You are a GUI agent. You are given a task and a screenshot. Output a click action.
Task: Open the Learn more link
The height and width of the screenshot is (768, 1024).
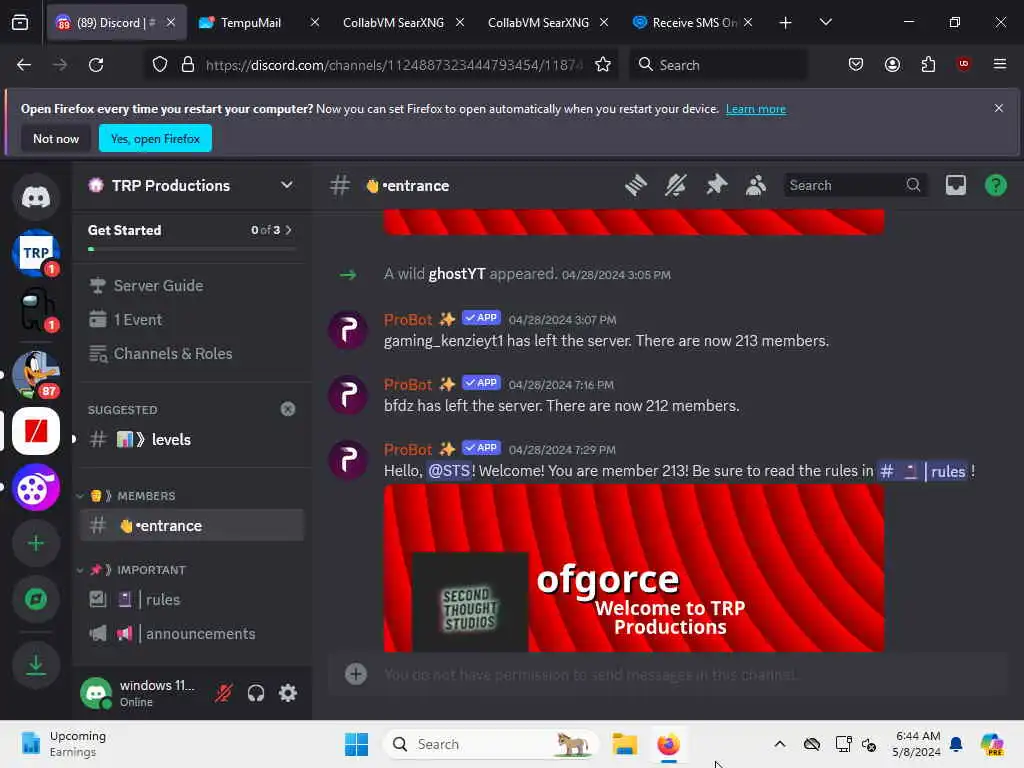tap(756, 109)
